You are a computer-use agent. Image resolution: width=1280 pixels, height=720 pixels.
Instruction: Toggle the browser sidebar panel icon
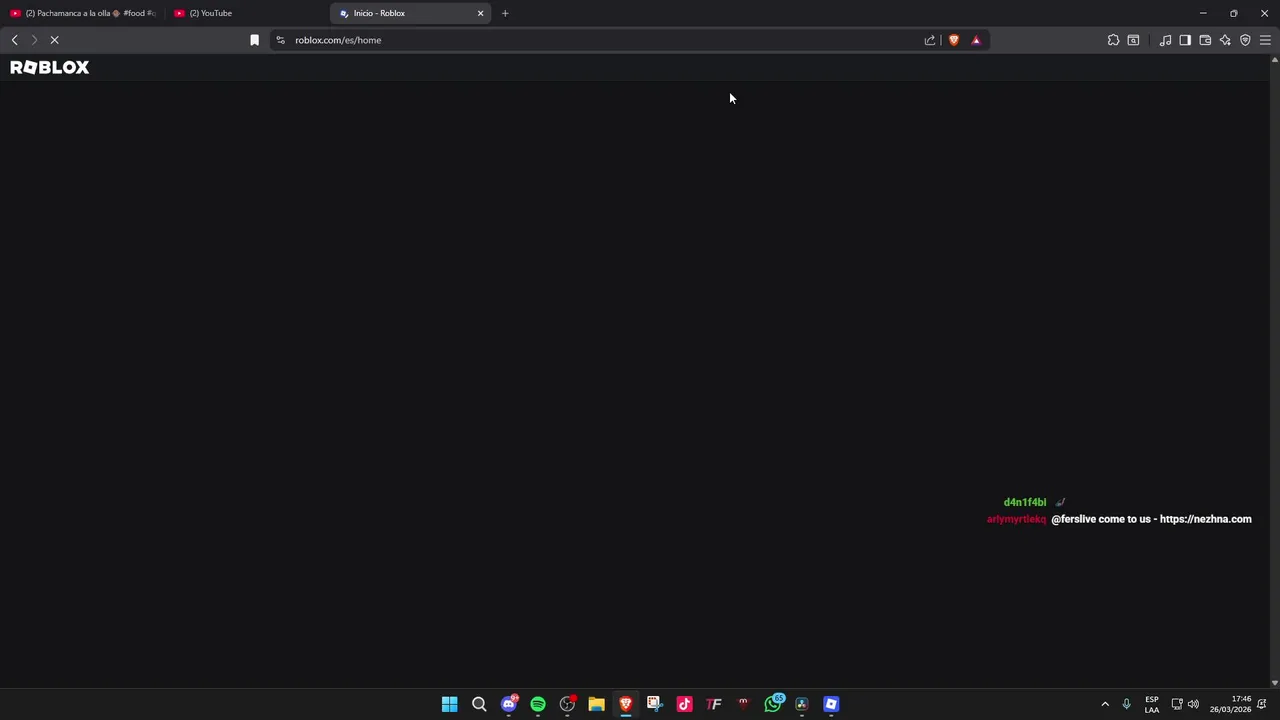[1185, 40]
